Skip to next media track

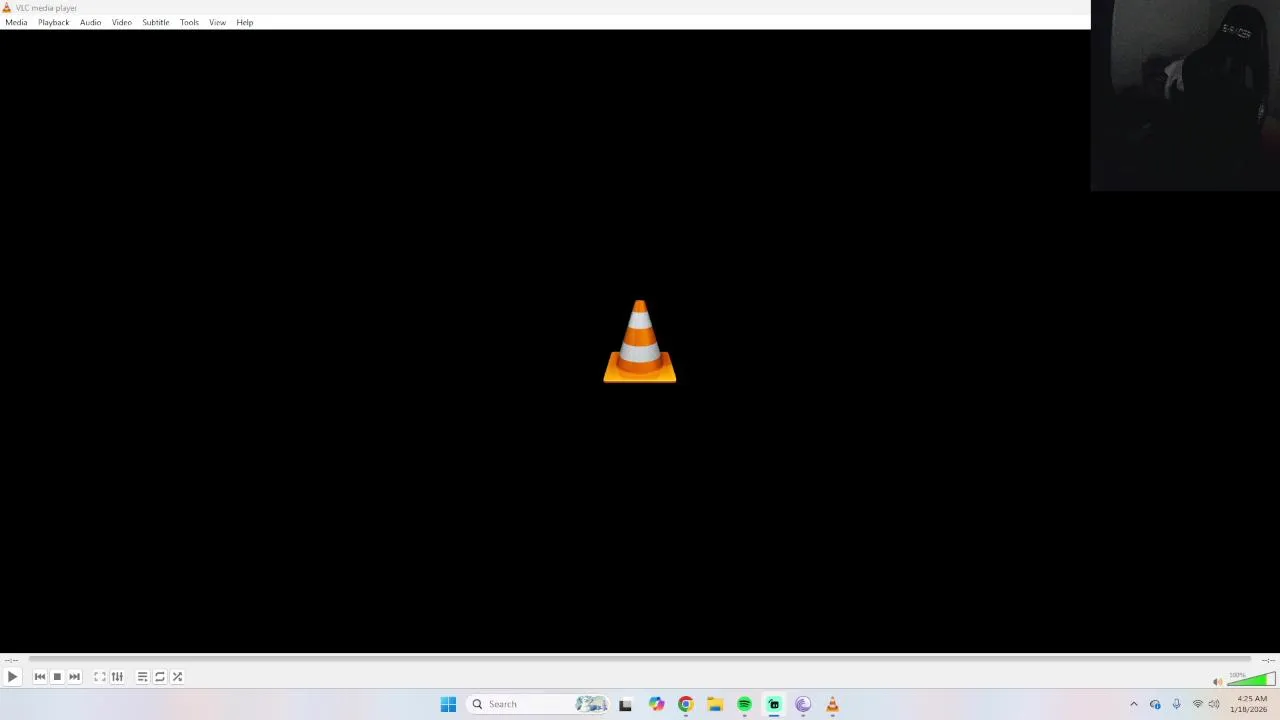pos(74,677)
